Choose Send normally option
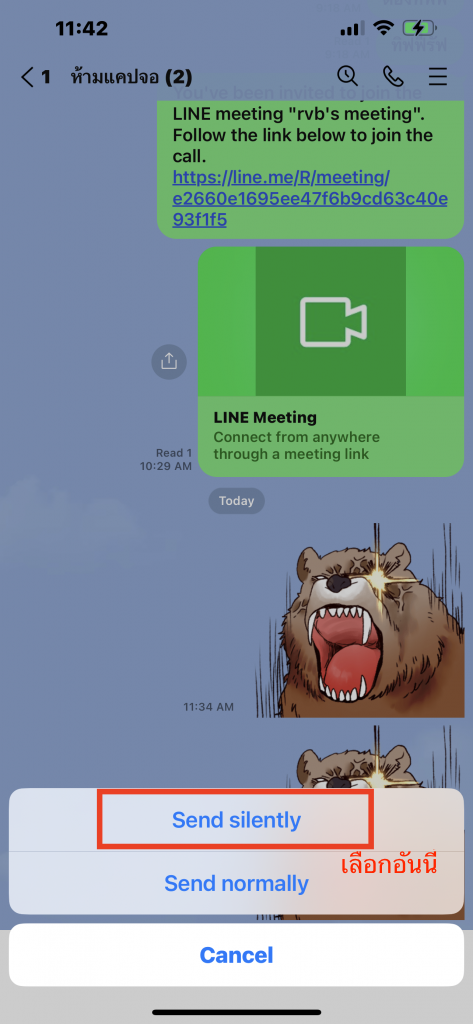The image size is (473, 1024). pyautogui.click(x=236, y=883)
